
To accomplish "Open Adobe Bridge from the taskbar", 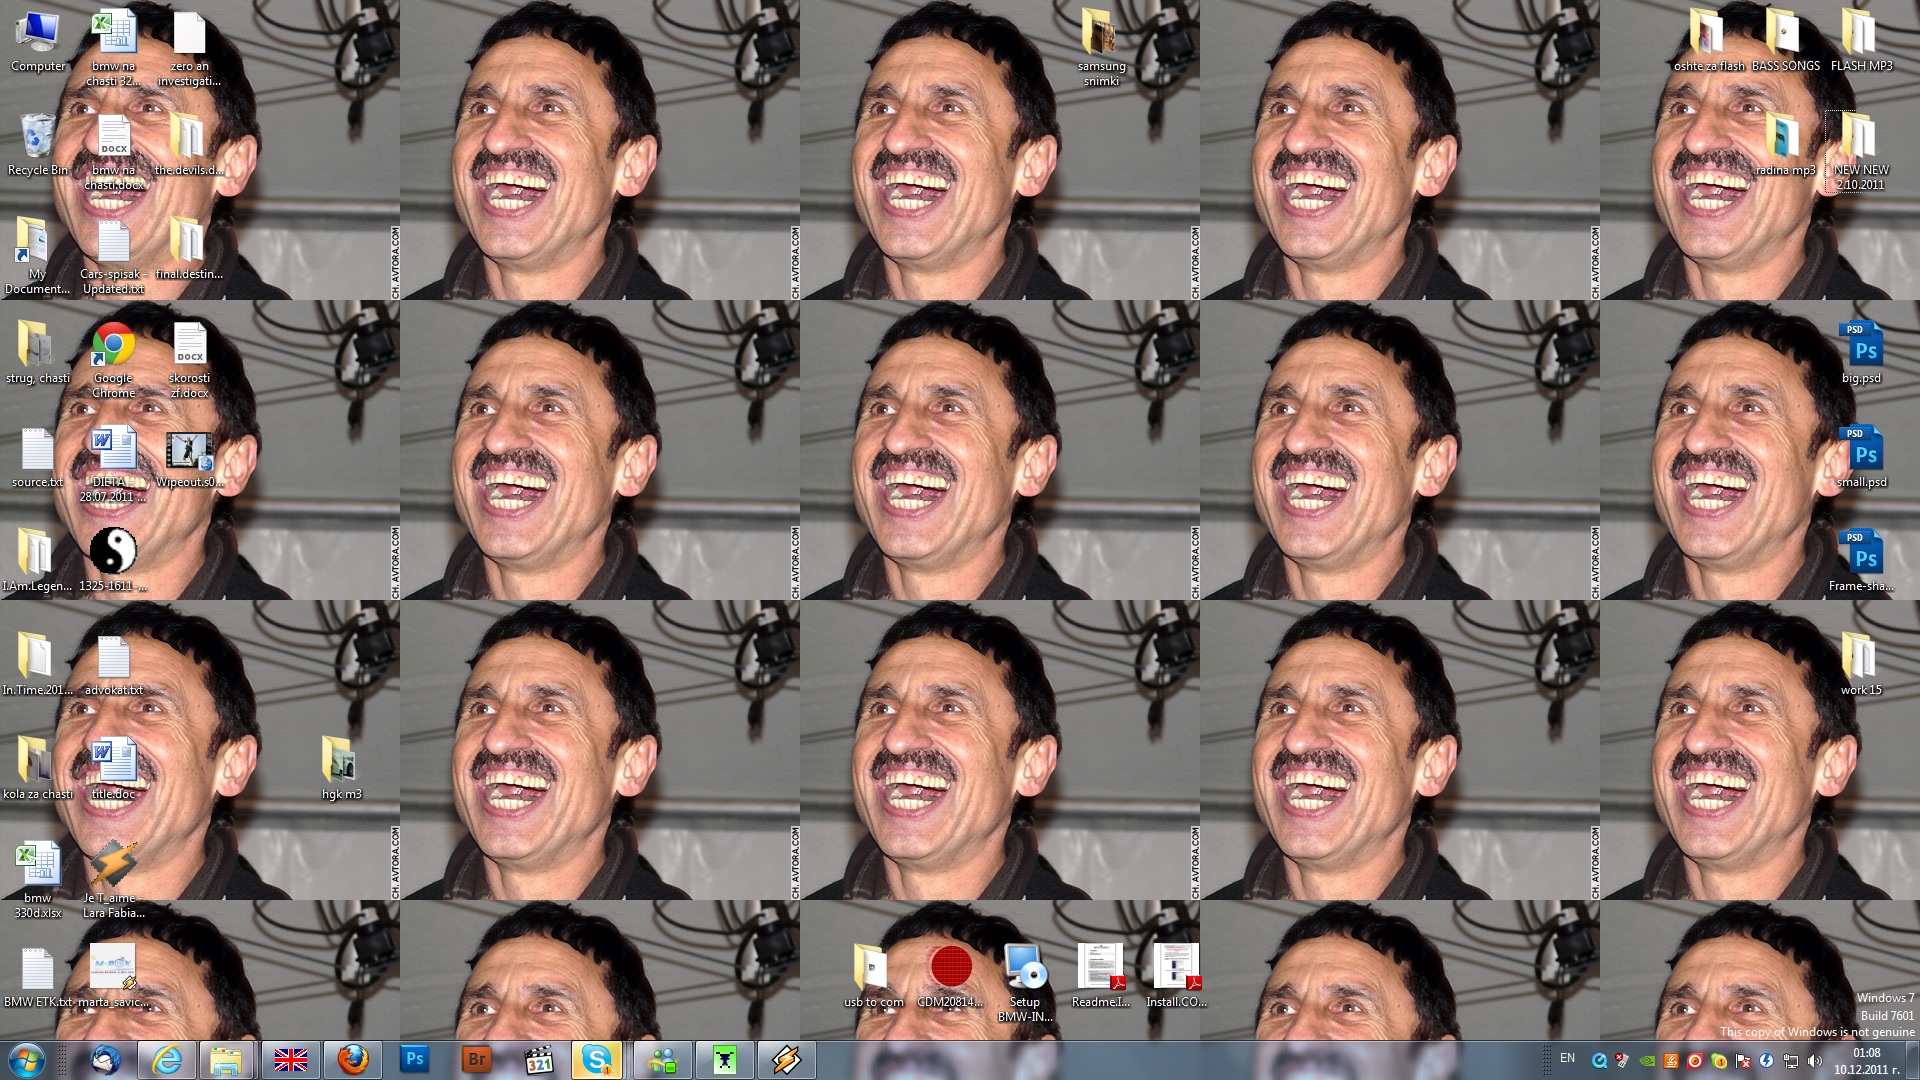I will [x=477, y=1060].
